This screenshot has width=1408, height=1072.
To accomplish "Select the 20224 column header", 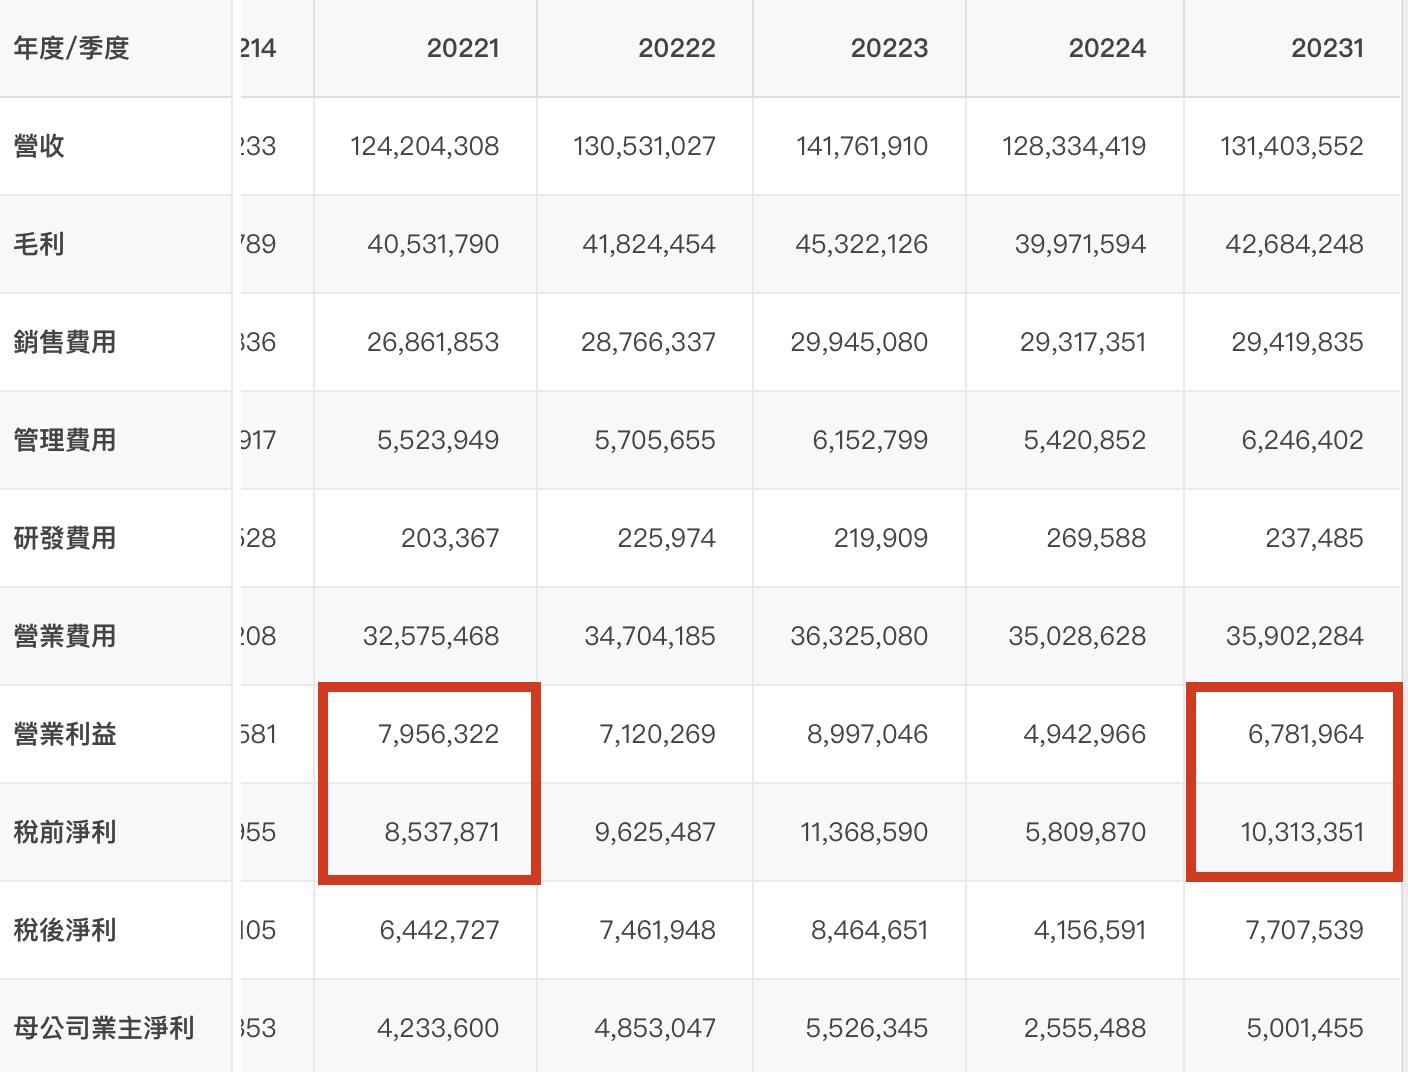I will [1107, 48].
